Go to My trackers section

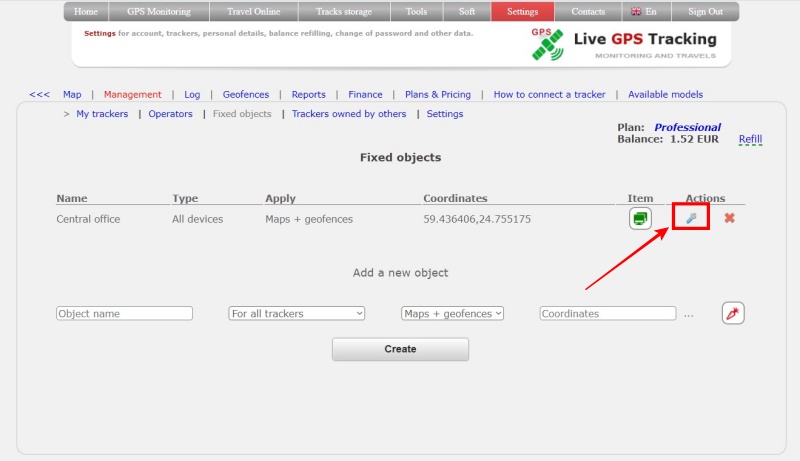(x=102, y=114)
